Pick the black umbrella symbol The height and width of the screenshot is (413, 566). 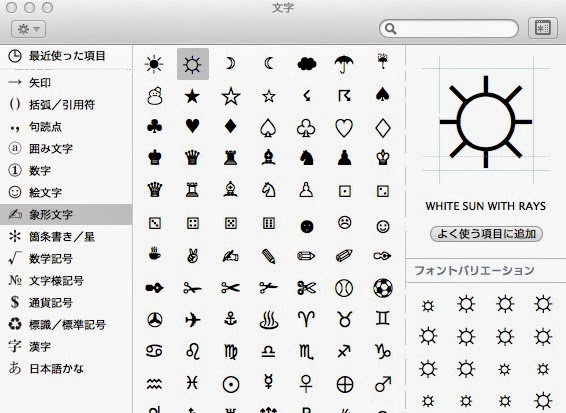344,64
